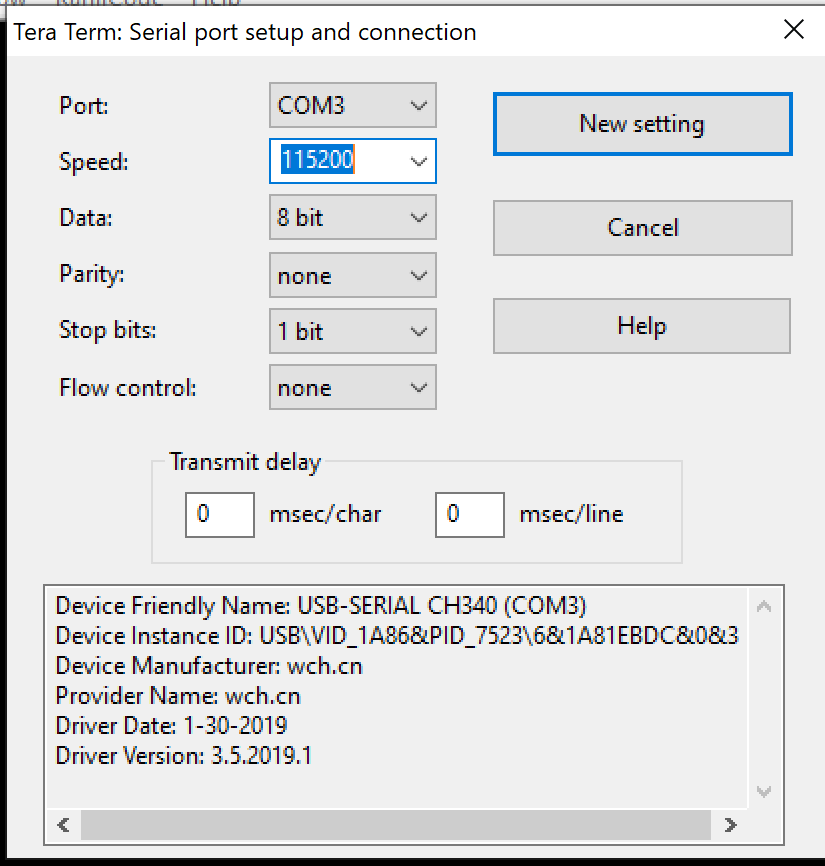Close the Serial port setup dialog

(794, 29)
